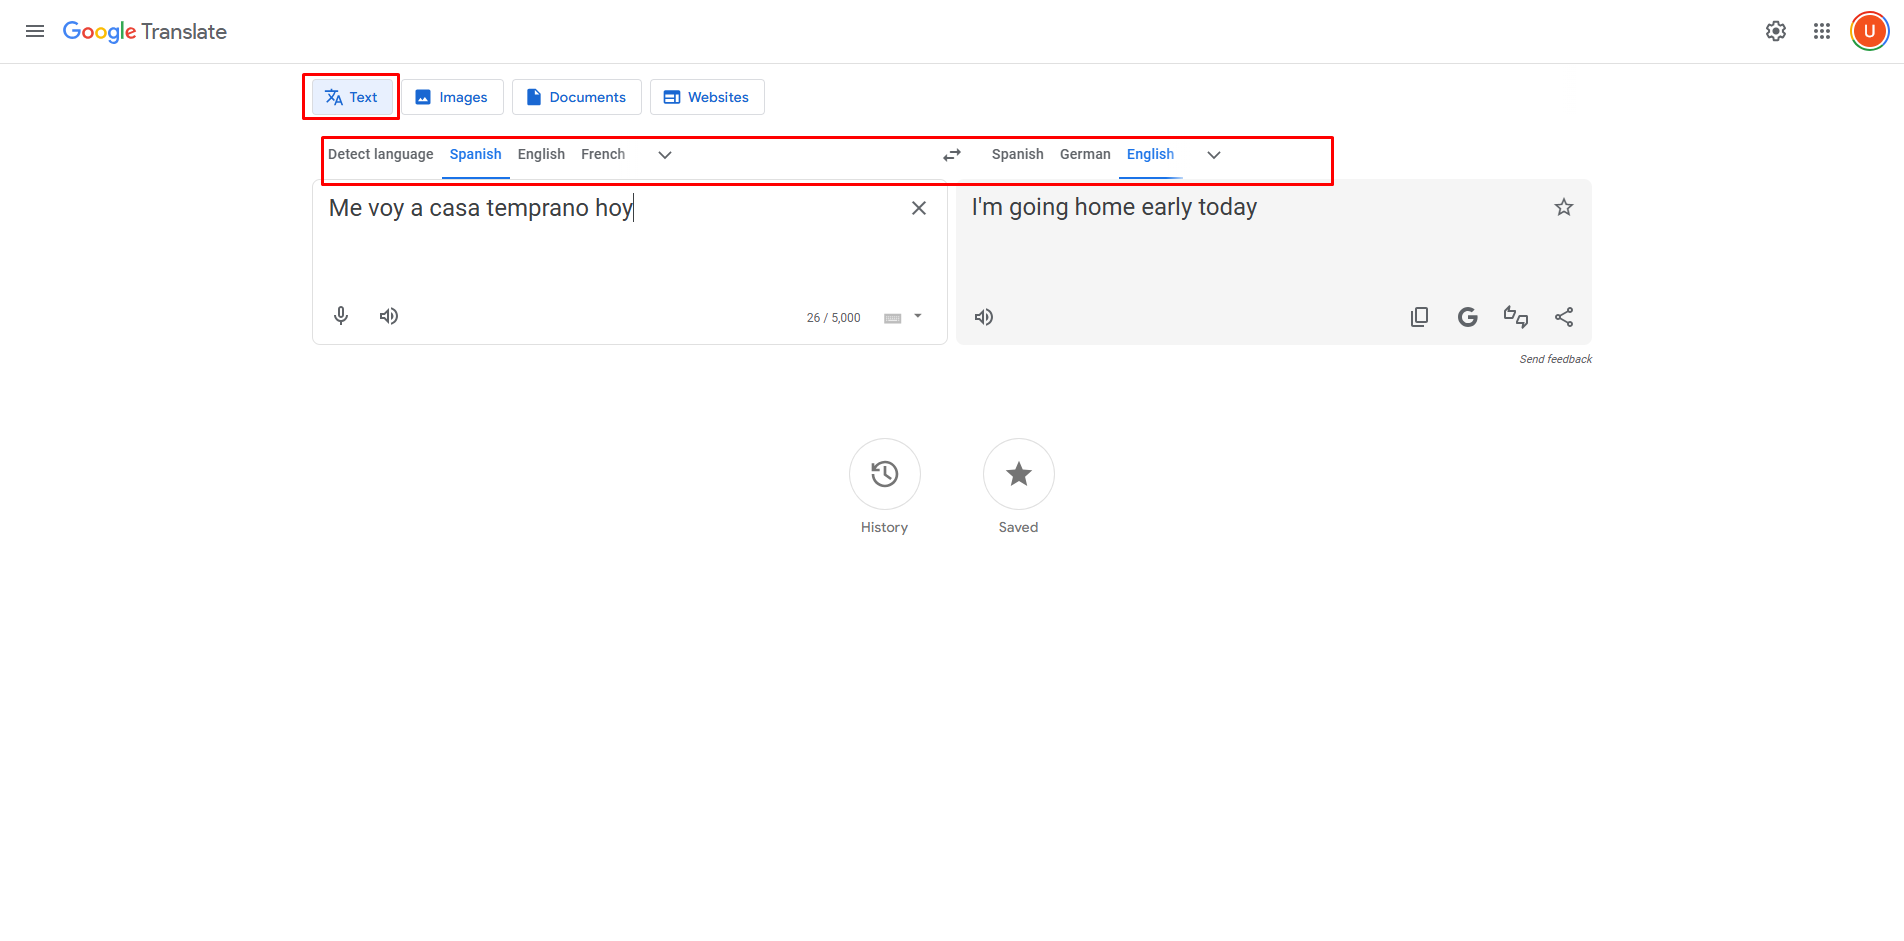Swap the source and target languages
This screenshot has width=1904, height=941.
(x=951, y=155)
